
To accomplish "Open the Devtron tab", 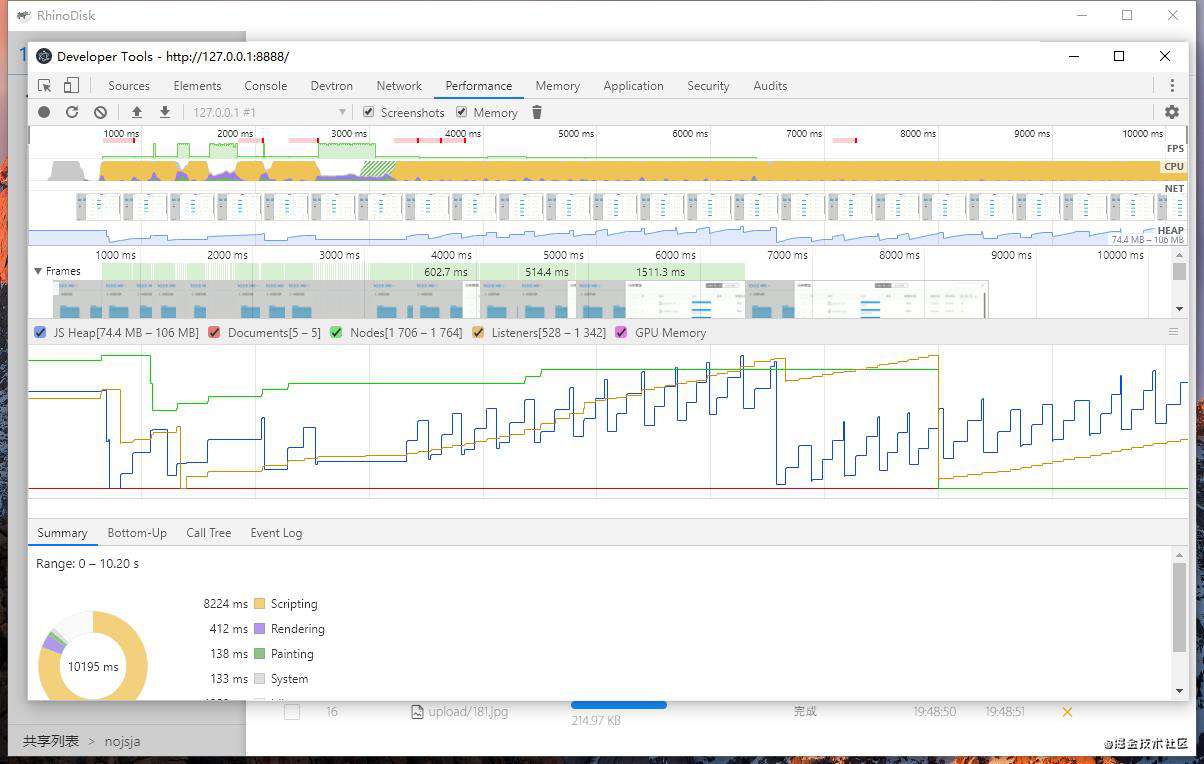I will (332, 86).
